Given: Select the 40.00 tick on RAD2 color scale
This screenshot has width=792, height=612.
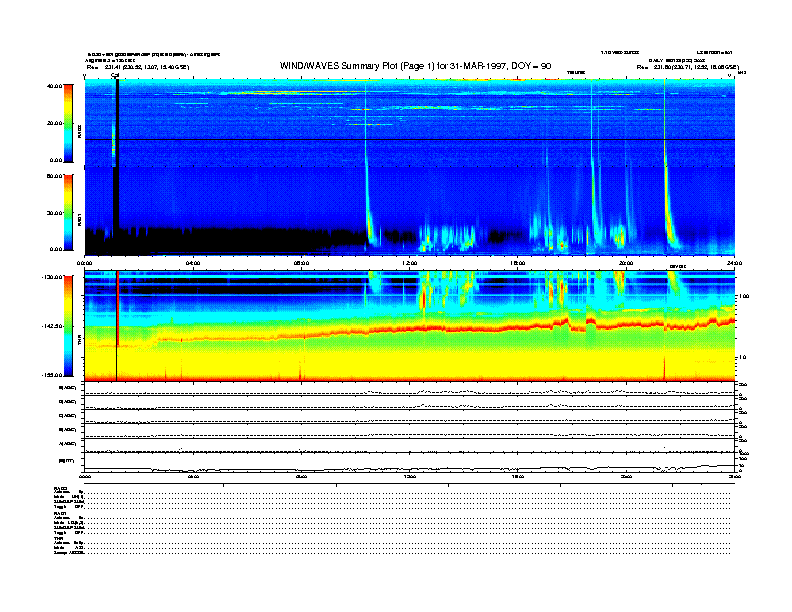Looking at the screenshot, I should point(54,86).
